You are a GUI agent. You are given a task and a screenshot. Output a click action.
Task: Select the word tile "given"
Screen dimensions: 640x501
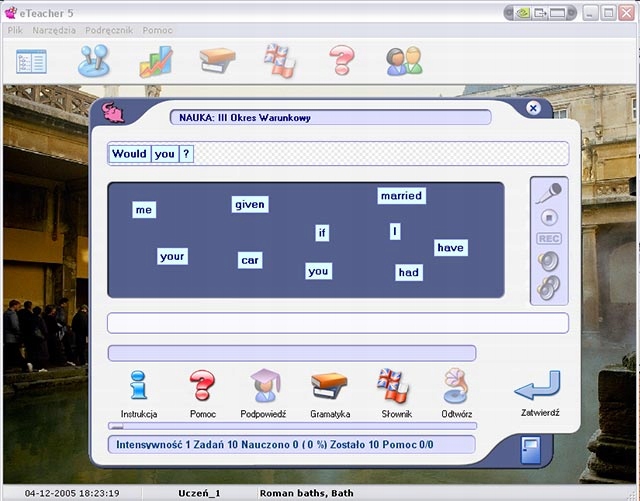(250, 204)
